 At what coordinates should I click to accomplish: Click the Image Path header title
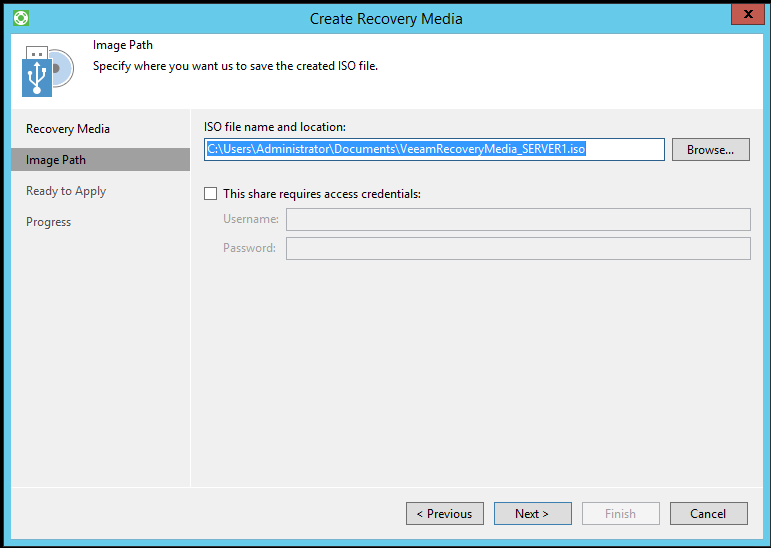(123, 45)
